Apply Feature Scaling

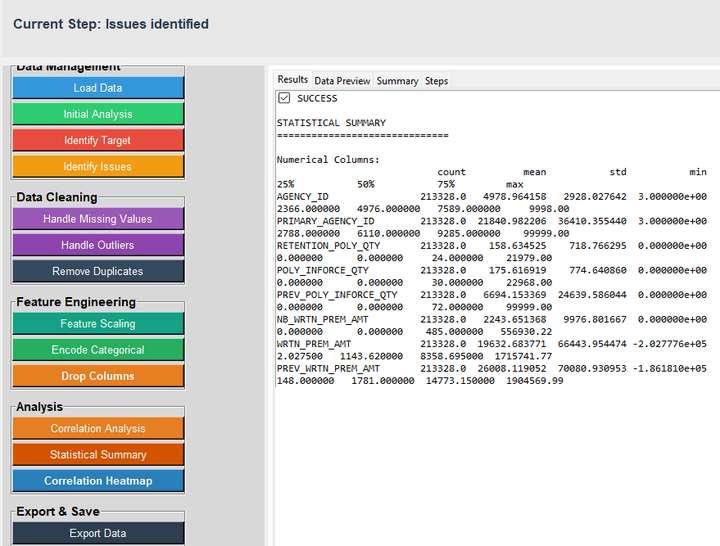click(x=98, y=324)
